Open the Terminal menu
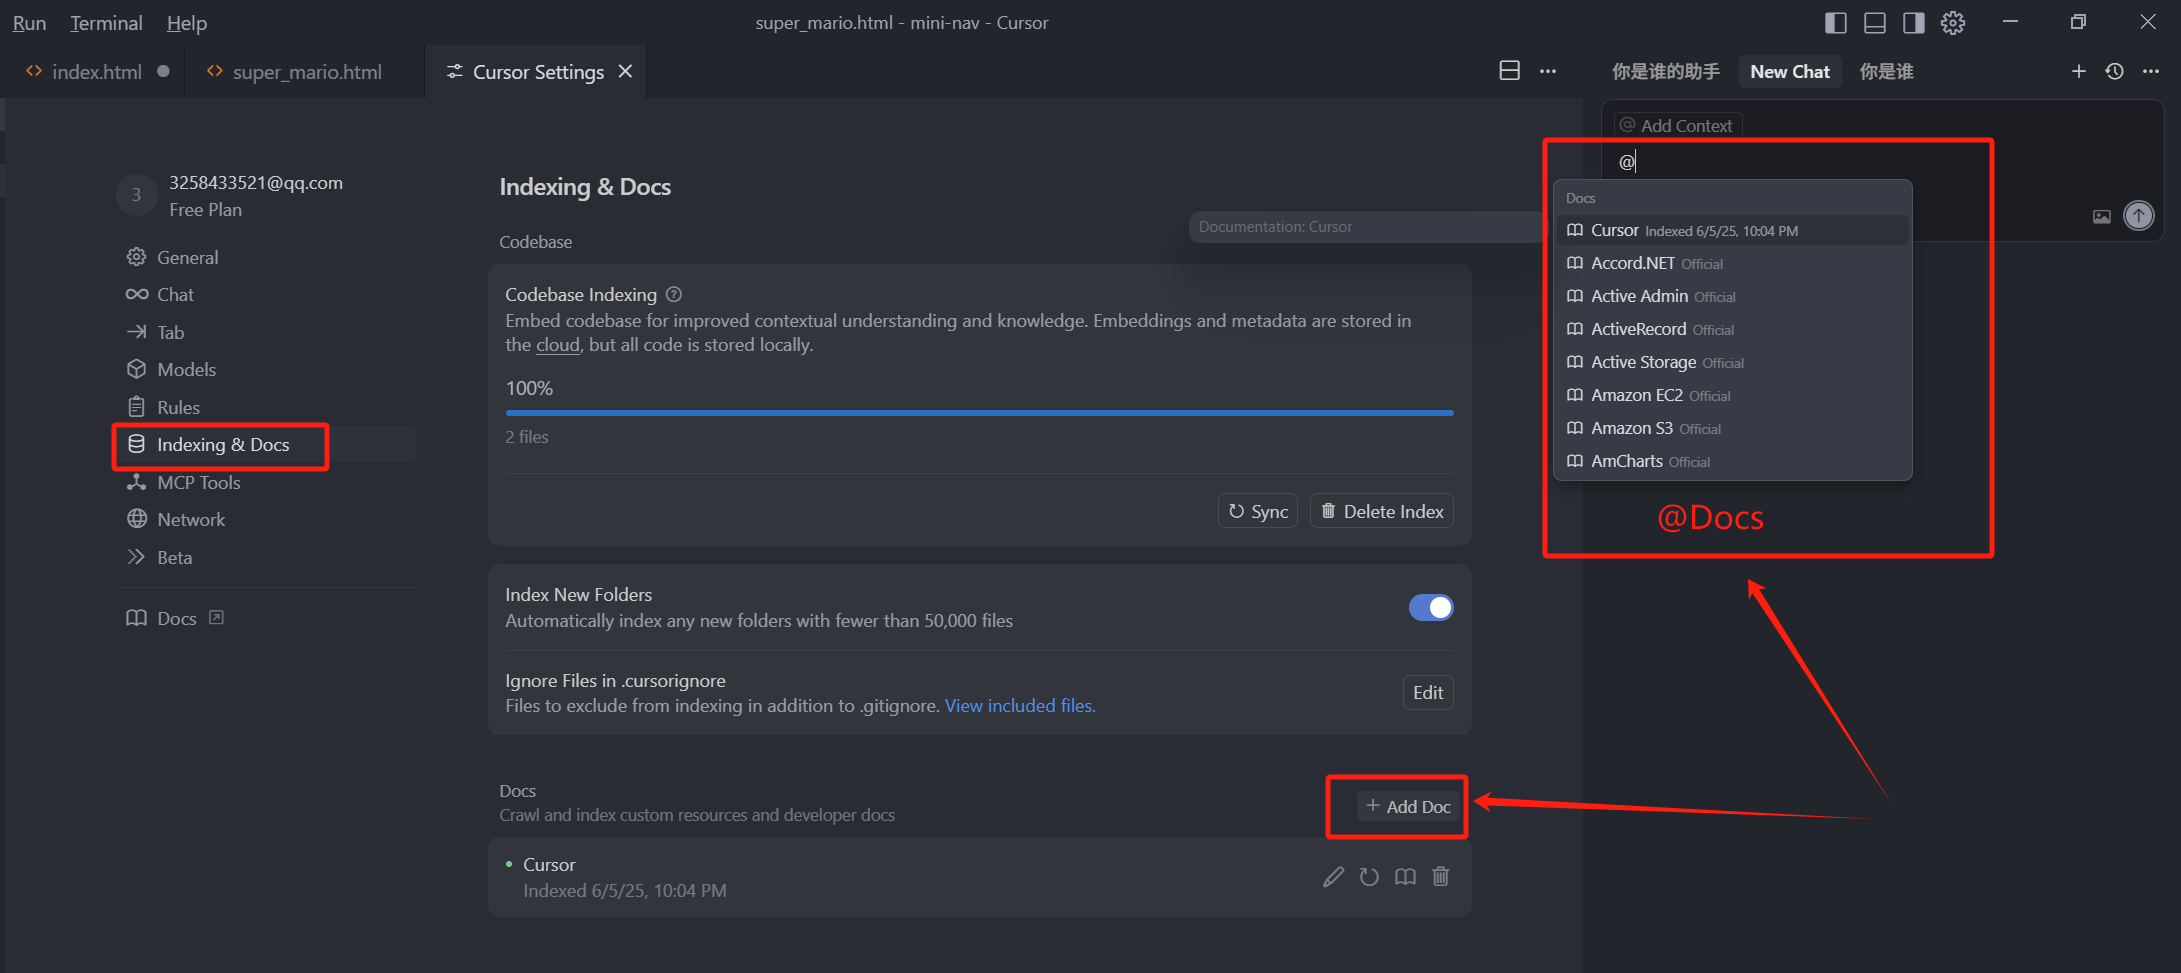This screenshot has width=2181, height=973. 106,22
